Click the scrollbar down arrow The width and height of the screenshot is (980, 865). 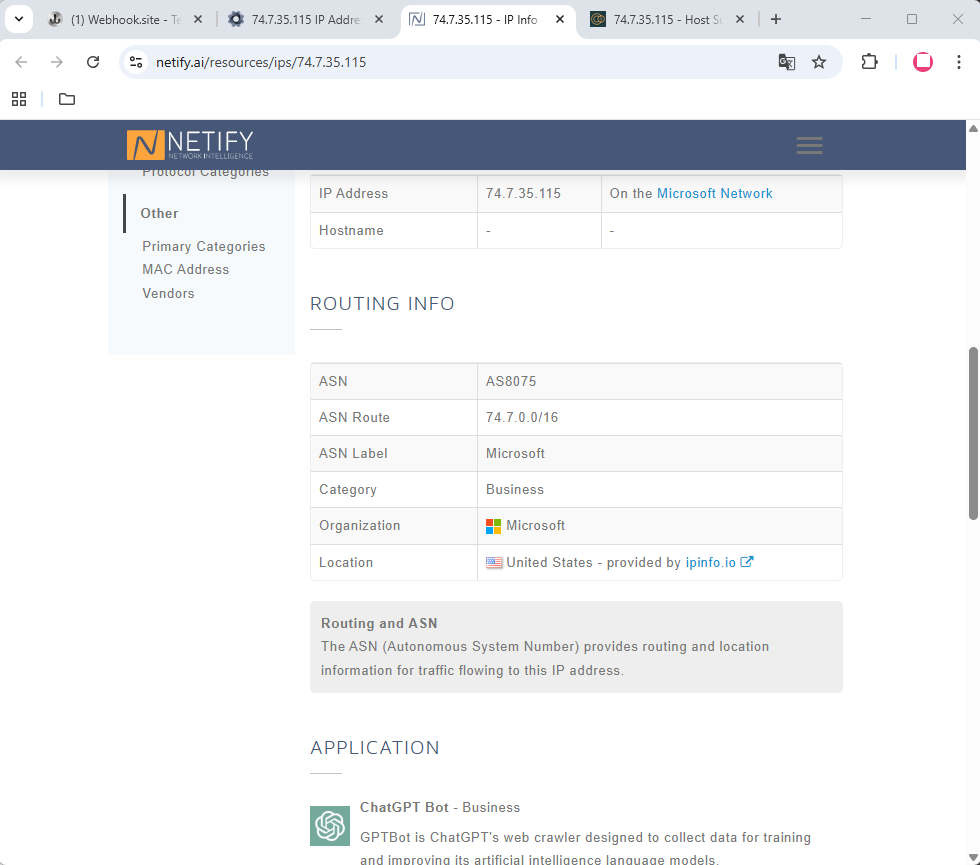[x=973, y=858]
